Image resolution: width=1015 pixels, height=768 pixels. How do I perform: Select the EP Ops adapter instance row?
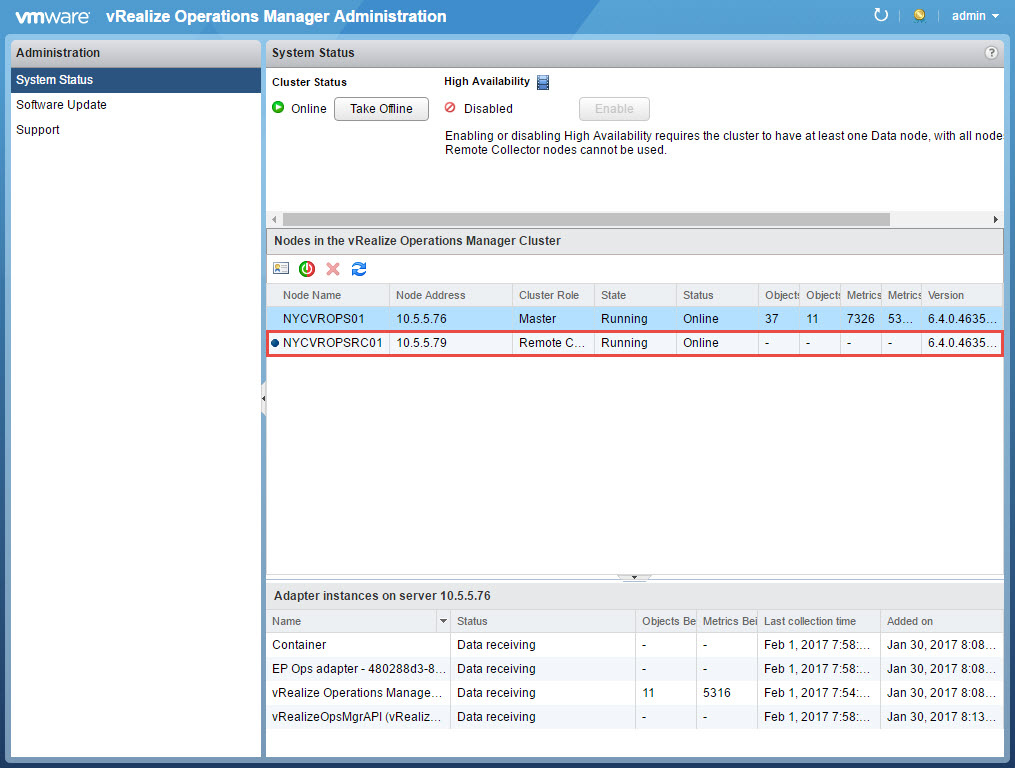634,669
